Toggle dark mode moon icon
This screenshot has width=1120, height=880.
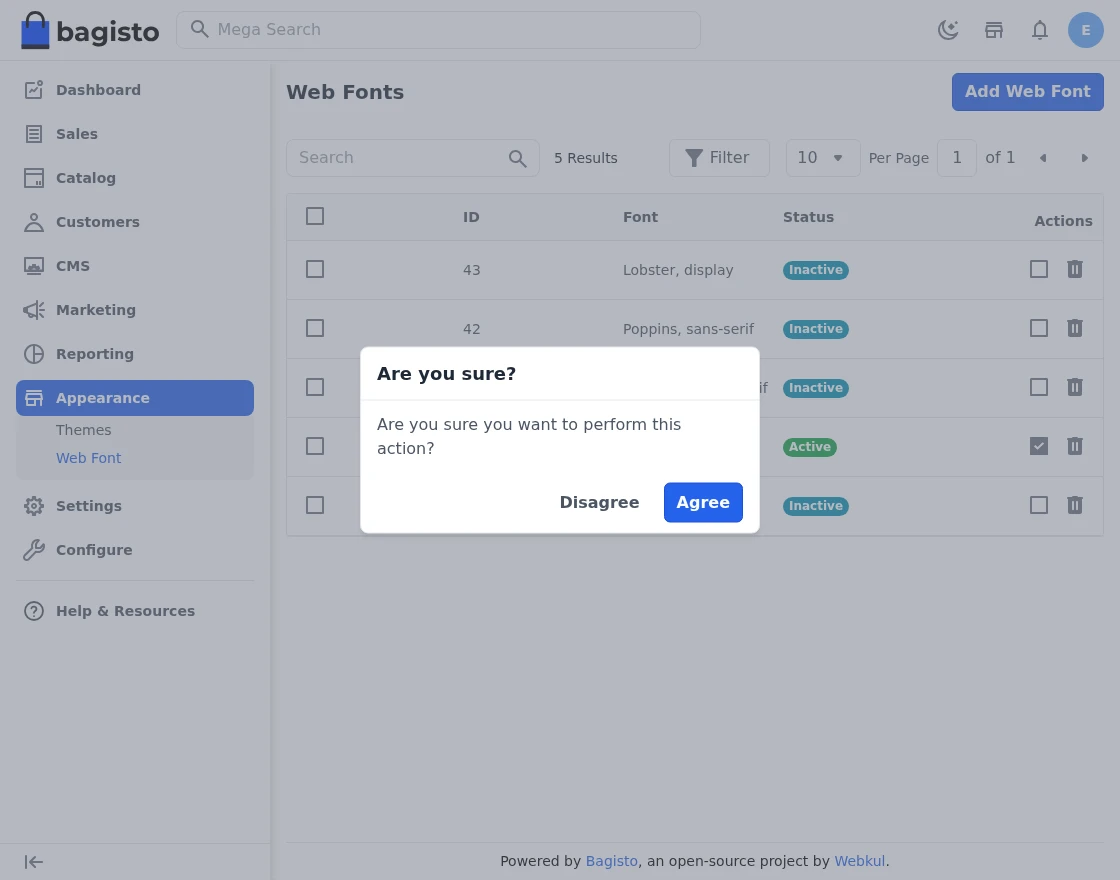(948, 30)
